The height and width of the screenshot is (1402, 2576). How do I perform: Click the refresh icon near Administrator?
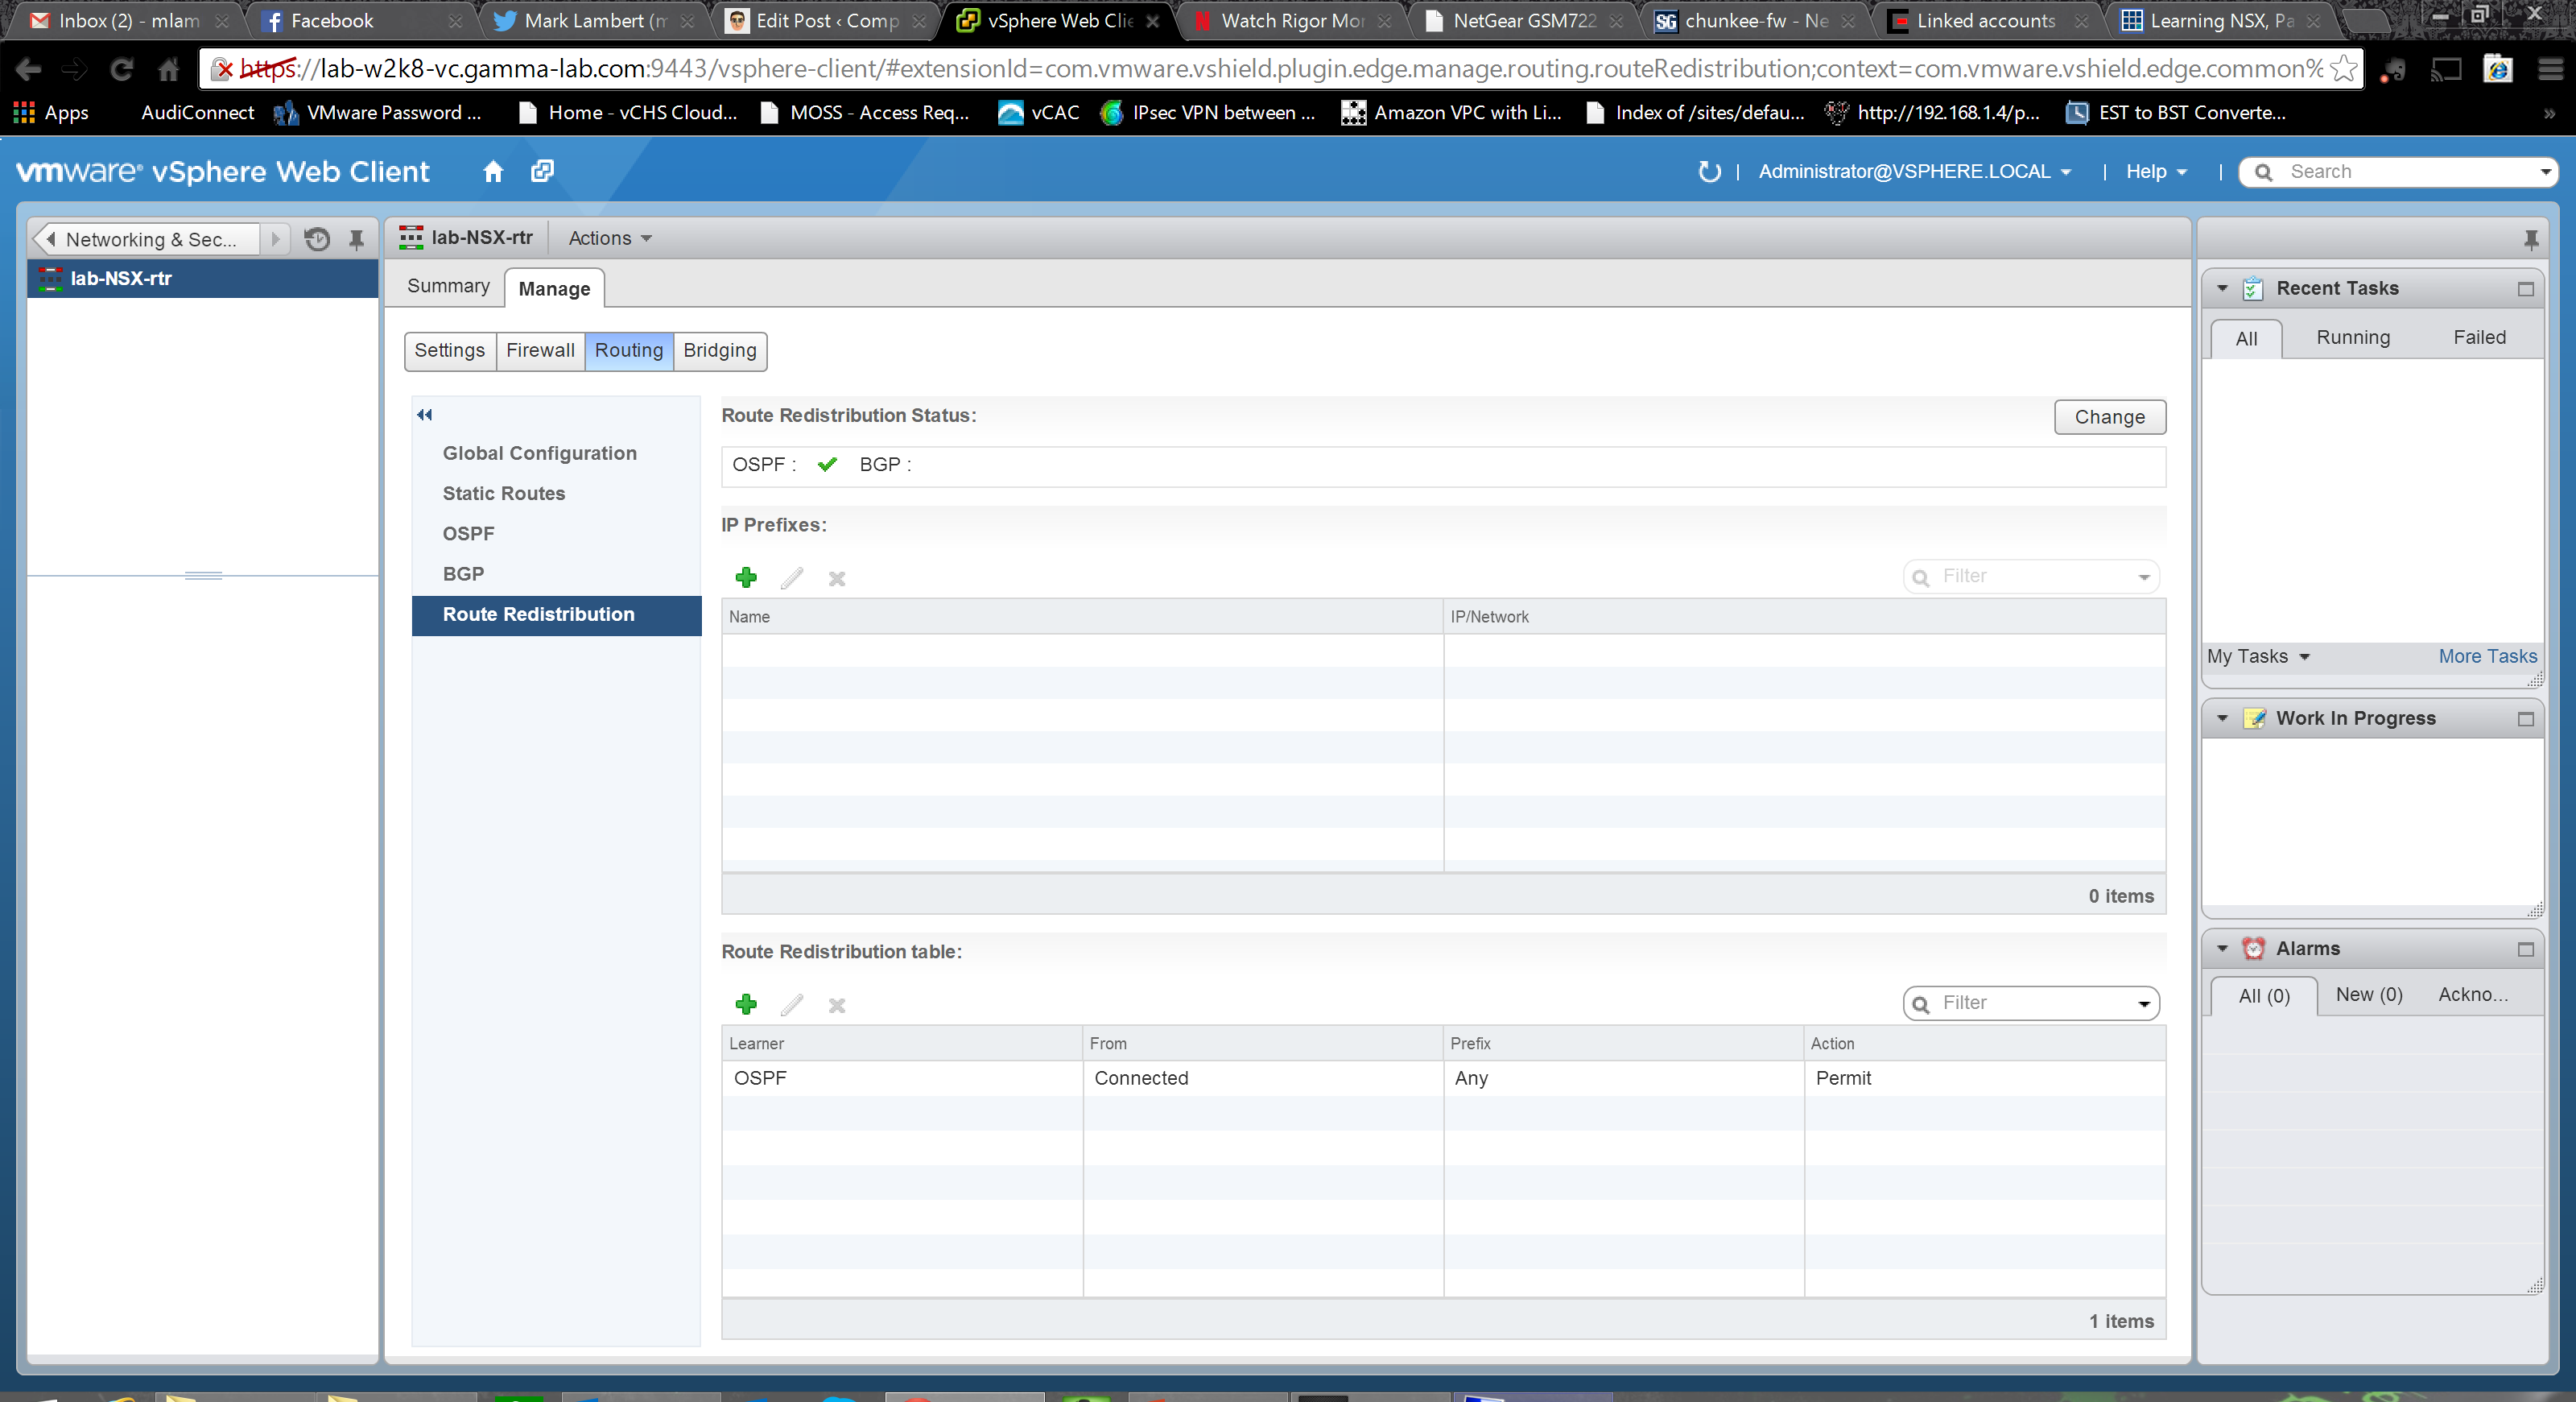1709,171
